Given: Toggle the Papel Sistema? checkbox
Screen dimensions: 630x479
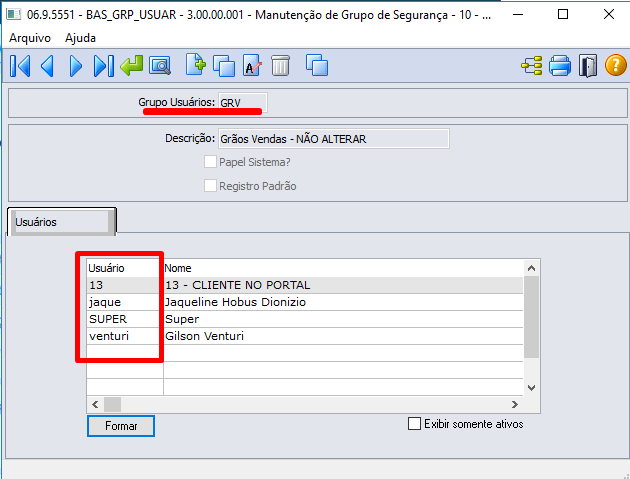Looking at the screenshot, I should click(210, 162).
